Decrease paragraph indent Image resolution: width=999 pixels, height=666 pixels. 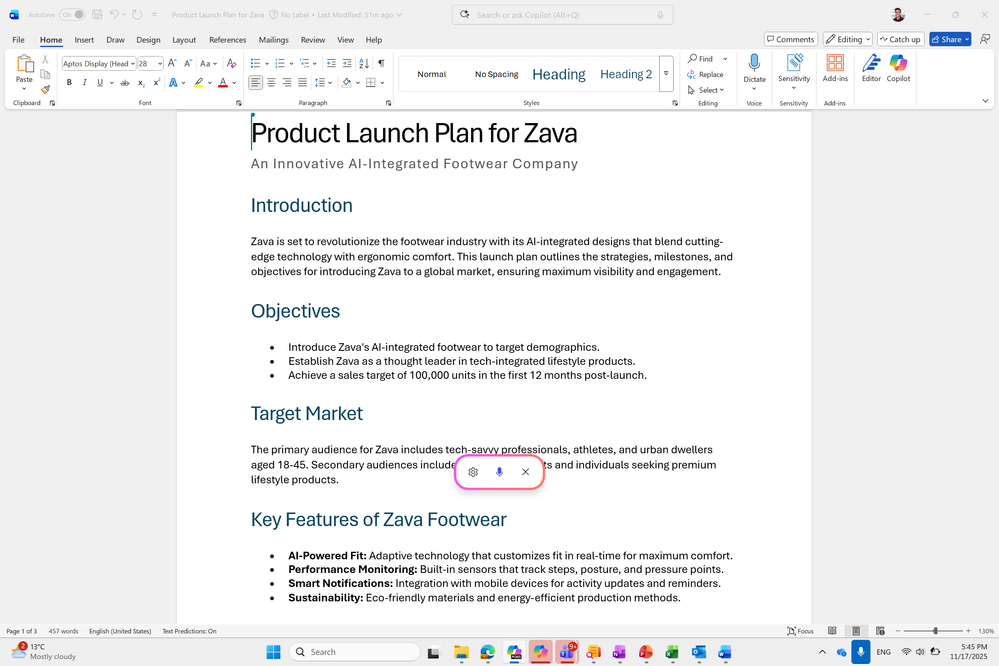pyautogui.click(x=331, y=63)
